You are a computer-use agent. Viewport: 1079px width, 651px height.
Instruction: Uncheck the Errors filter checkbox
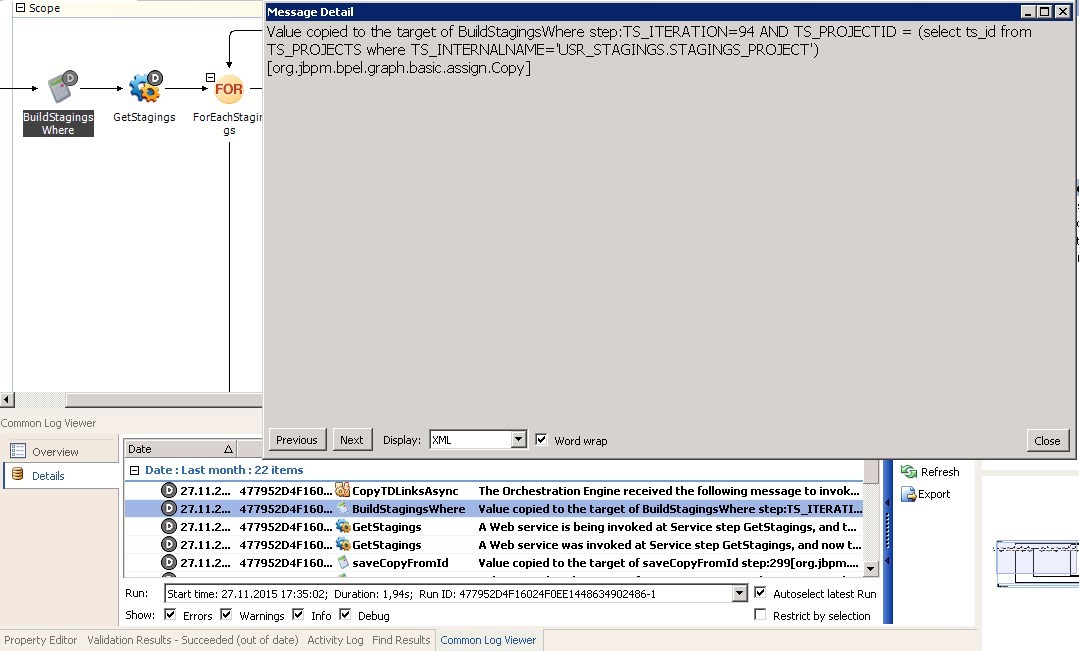click(x=170, y=615)
